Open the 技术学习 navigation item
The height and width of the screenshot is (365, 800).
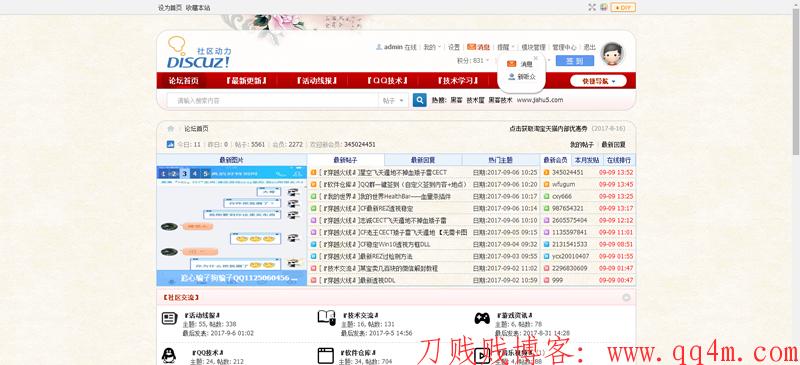coord(458,81)
